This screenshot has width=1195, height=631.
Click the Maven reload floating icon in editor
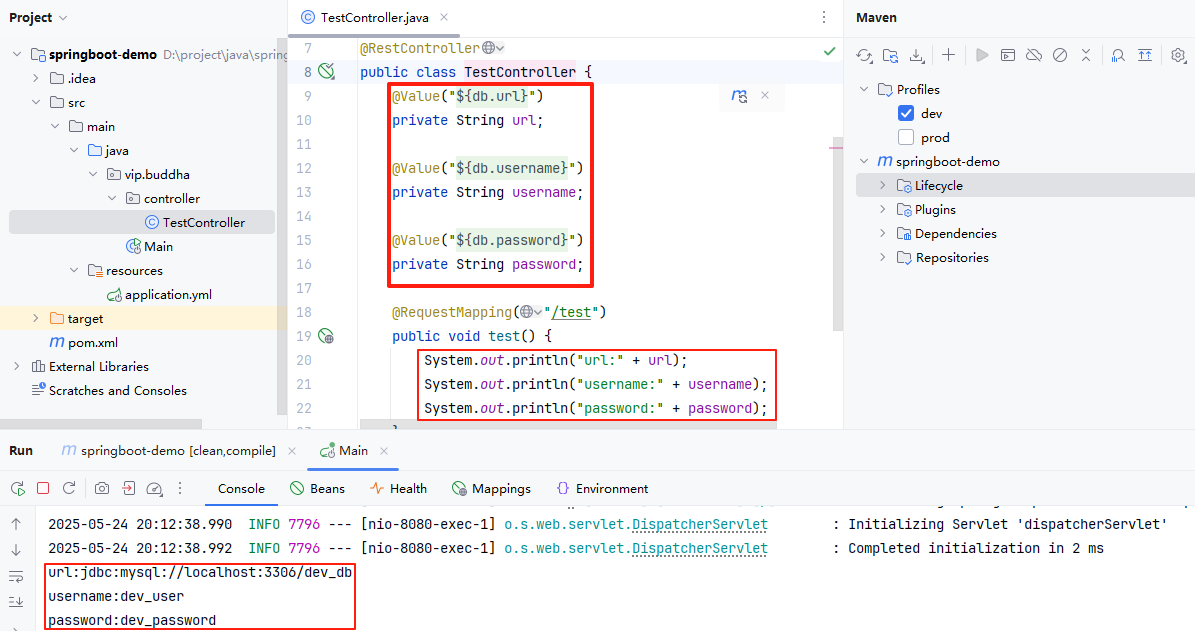739,96
